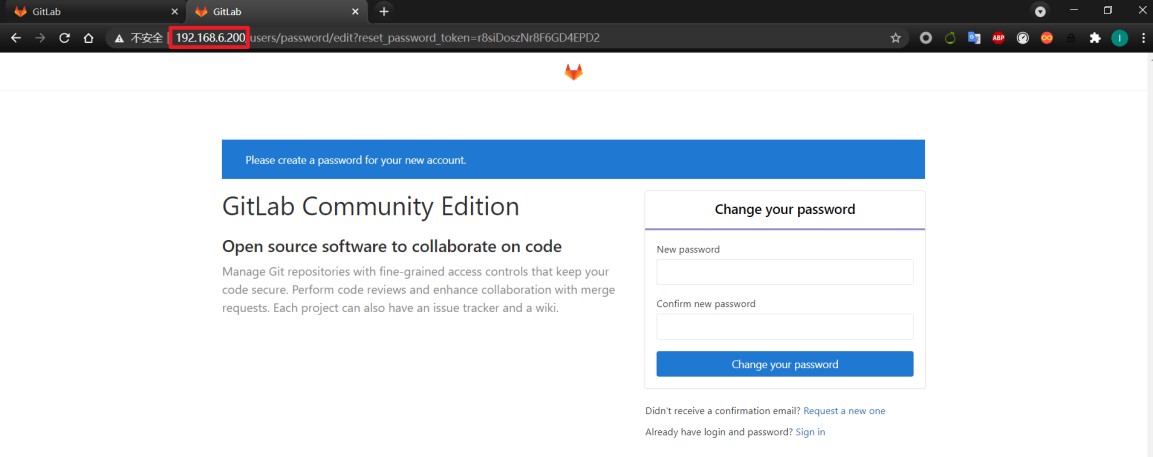Screen dimensions: 1153x457
Task: Close the active GitLab tab
Action: coord(355,12)
